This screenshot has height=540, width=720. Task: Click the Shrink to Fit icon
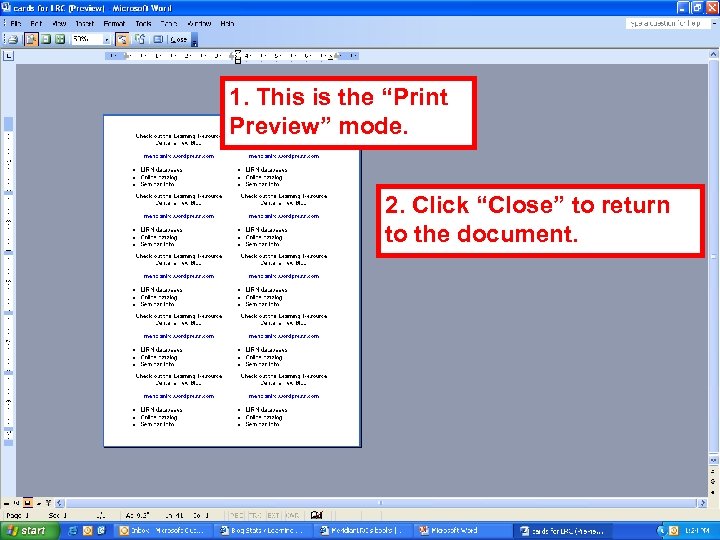(140, 39)
